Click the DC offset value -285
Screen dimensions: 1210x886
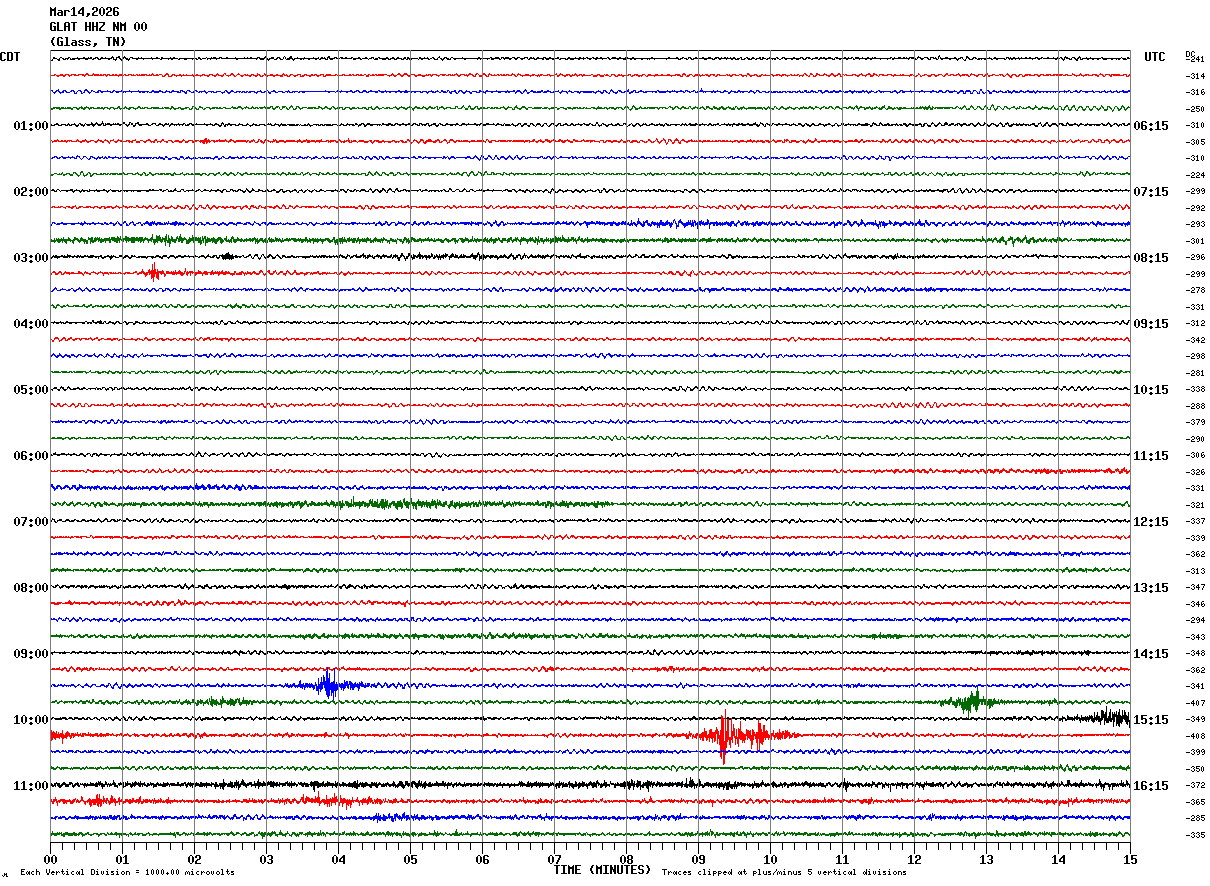tap(1195, 818)
